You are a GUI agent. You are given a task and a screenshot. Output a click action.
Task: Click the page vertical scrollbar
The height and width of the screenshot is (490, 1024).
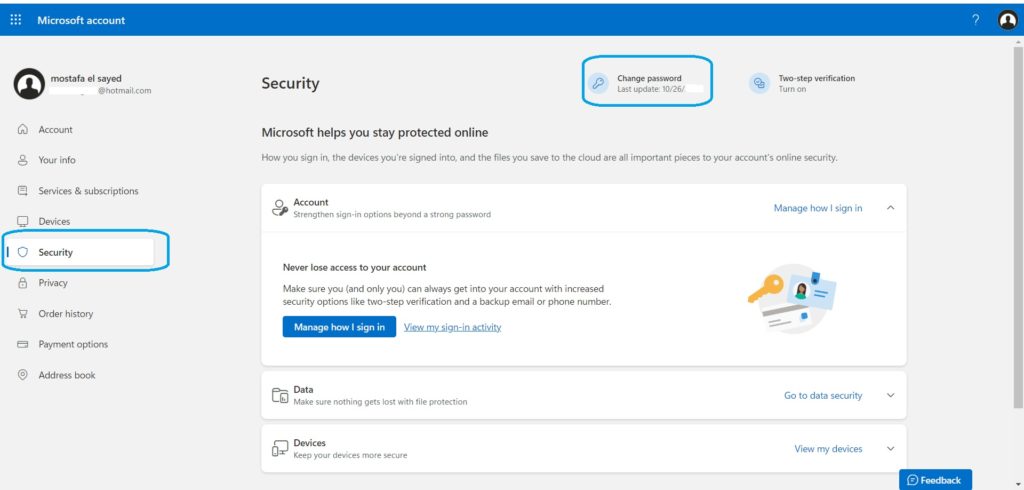pyautogui.click(x=1018, y=250)
